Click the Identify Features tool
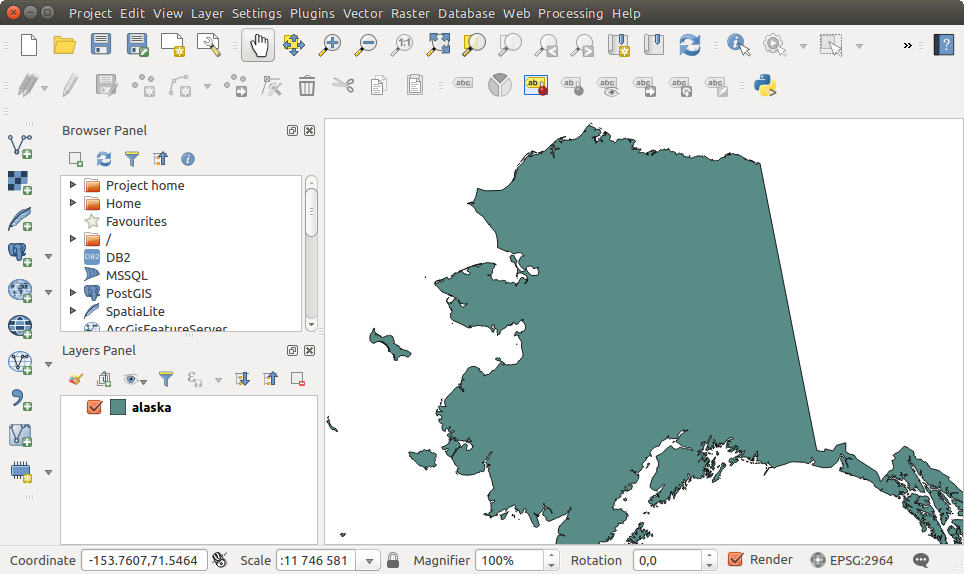Screen dimensions: 964x574 (738, 45)
